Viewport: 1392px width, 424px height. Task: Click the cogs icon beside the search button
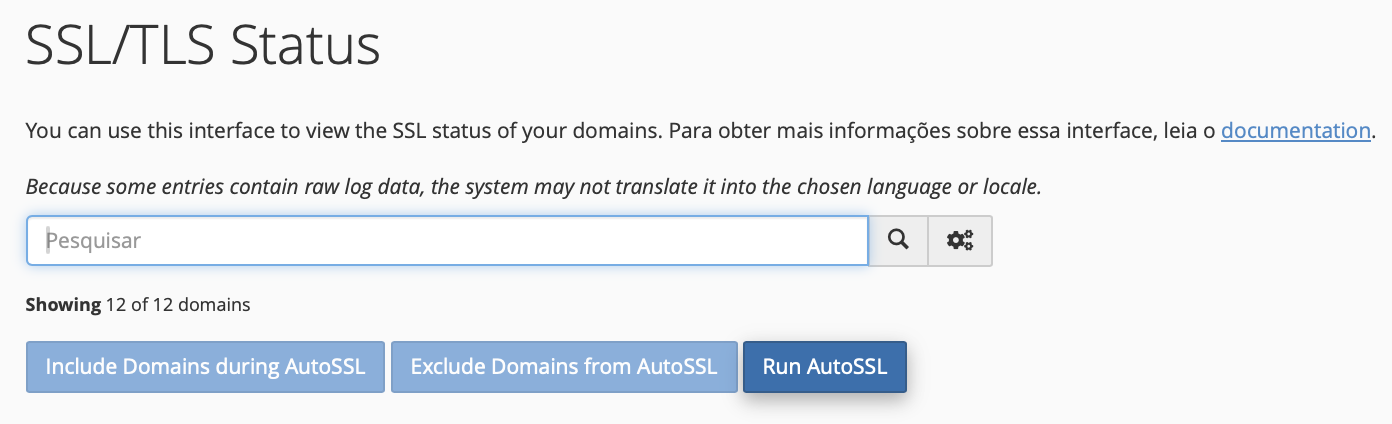960,241
